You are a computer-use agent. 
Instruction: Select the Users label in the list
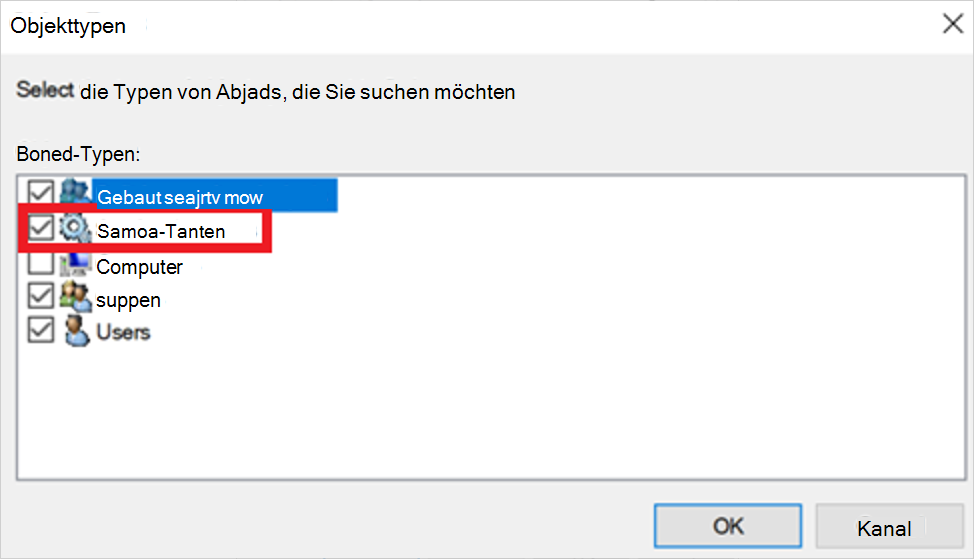tap(123, 332)
